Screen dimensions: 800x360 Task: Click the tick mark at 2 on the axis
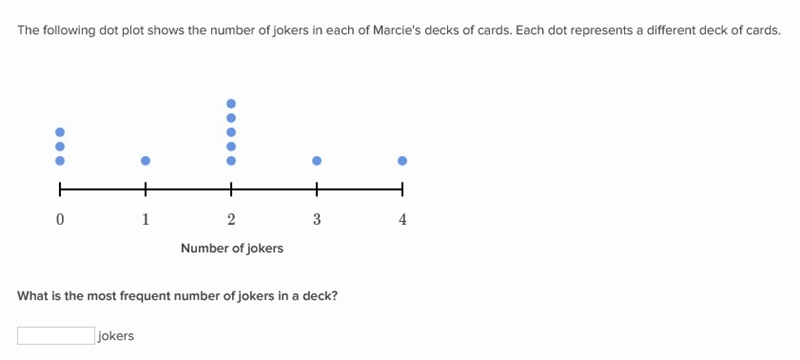click(x=231, y=190)
